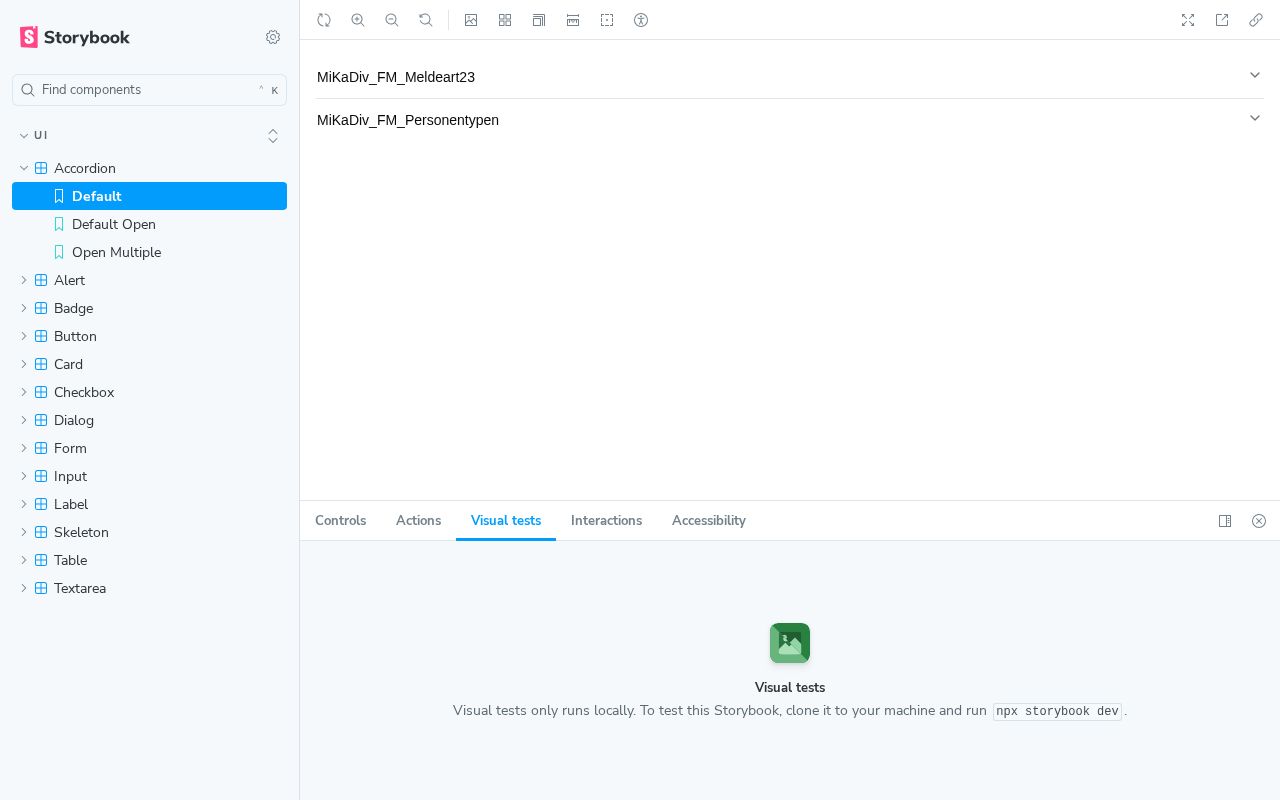Select the Default Open story
Viewport: 1280px width, 800px height.
pyautogui.click(x=149, y=224)
